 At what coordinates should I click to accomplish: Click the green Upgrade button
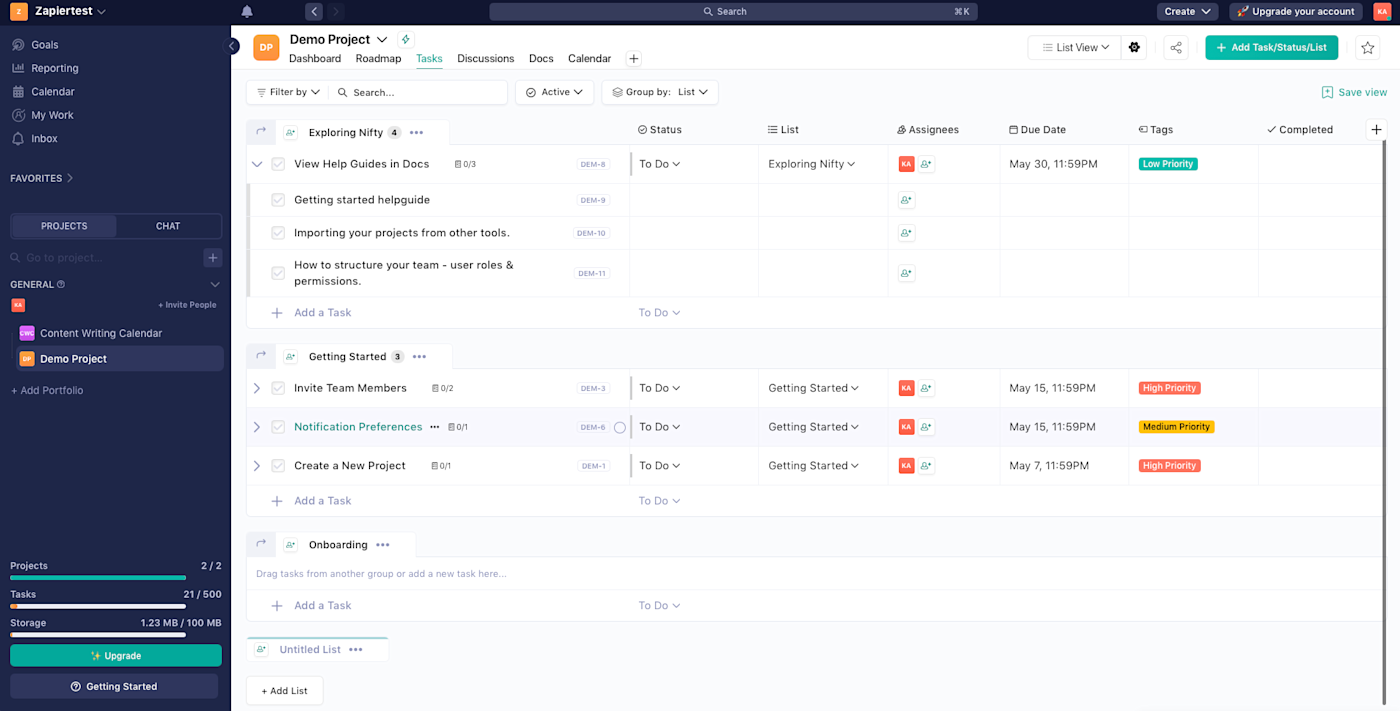pos(116,656)
